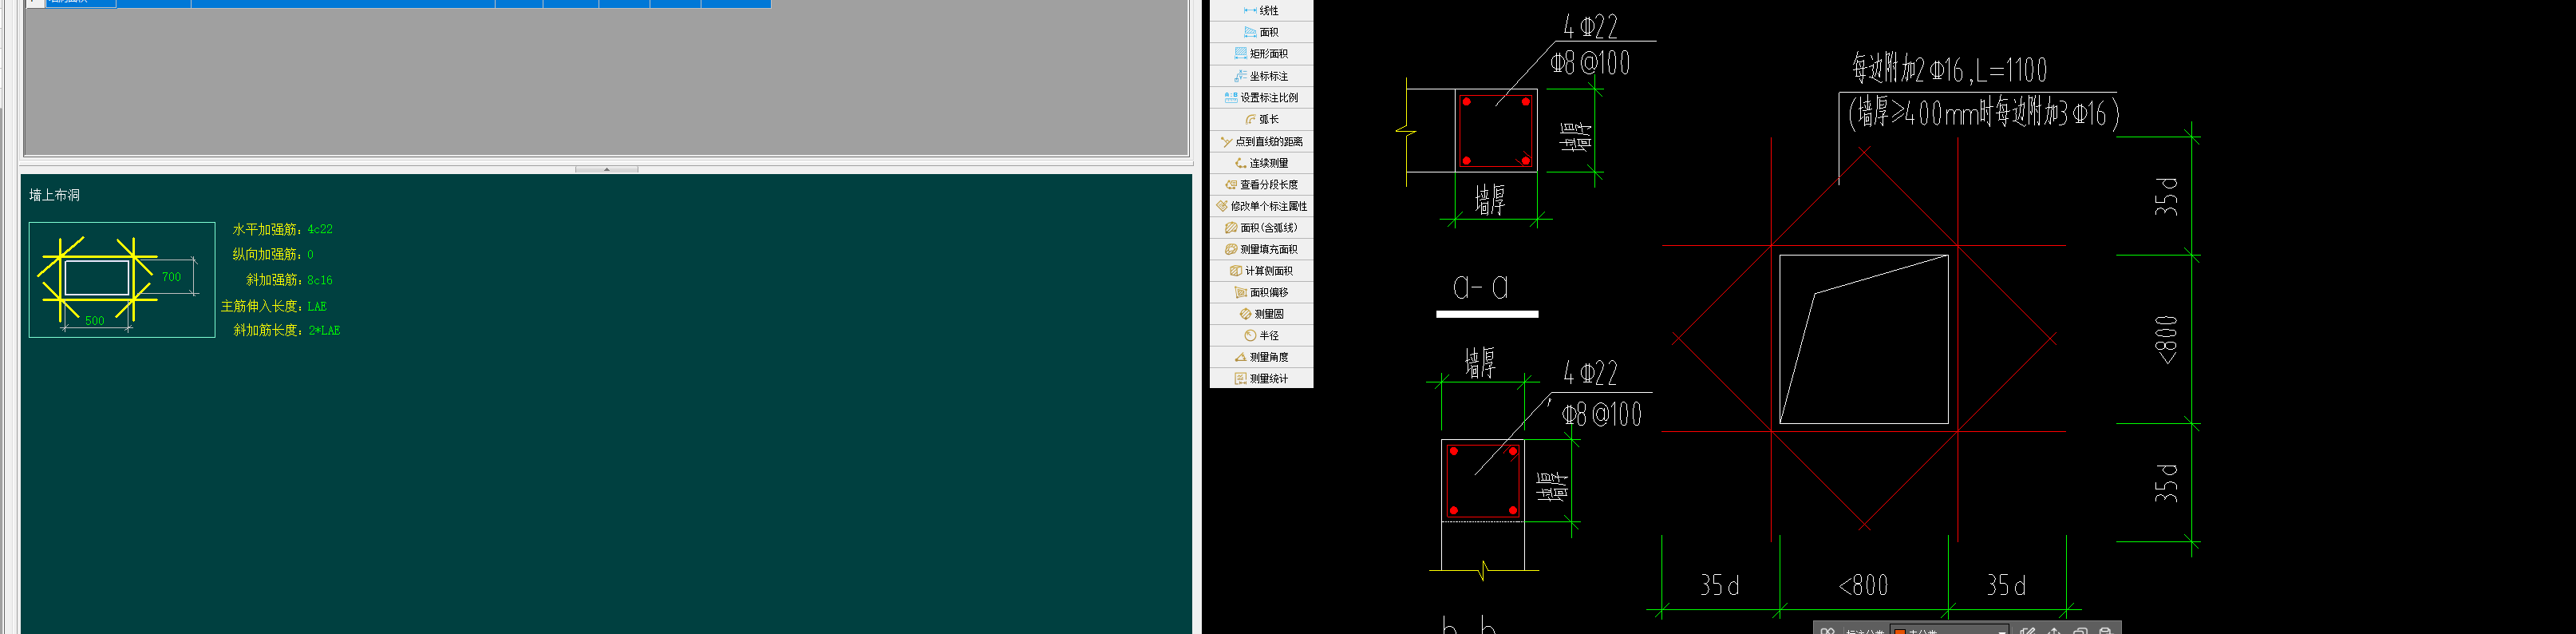Click the 700 height dimension in diagram

pyautogui.click(x=172, y=277)
